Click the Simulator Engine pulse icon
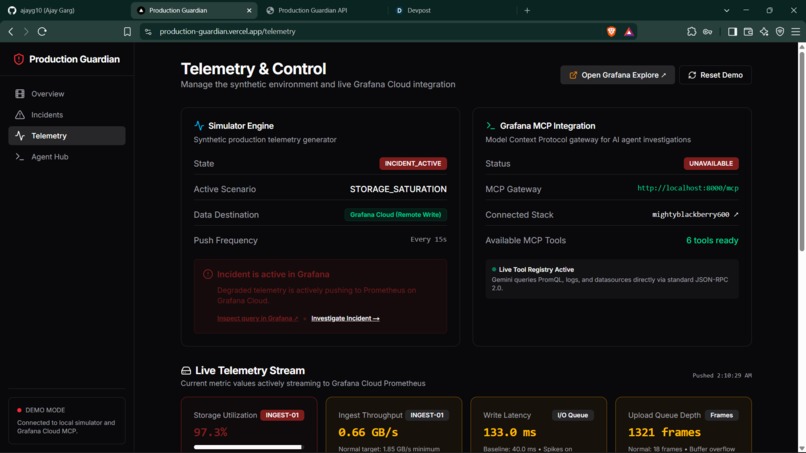 pos(199,126)
